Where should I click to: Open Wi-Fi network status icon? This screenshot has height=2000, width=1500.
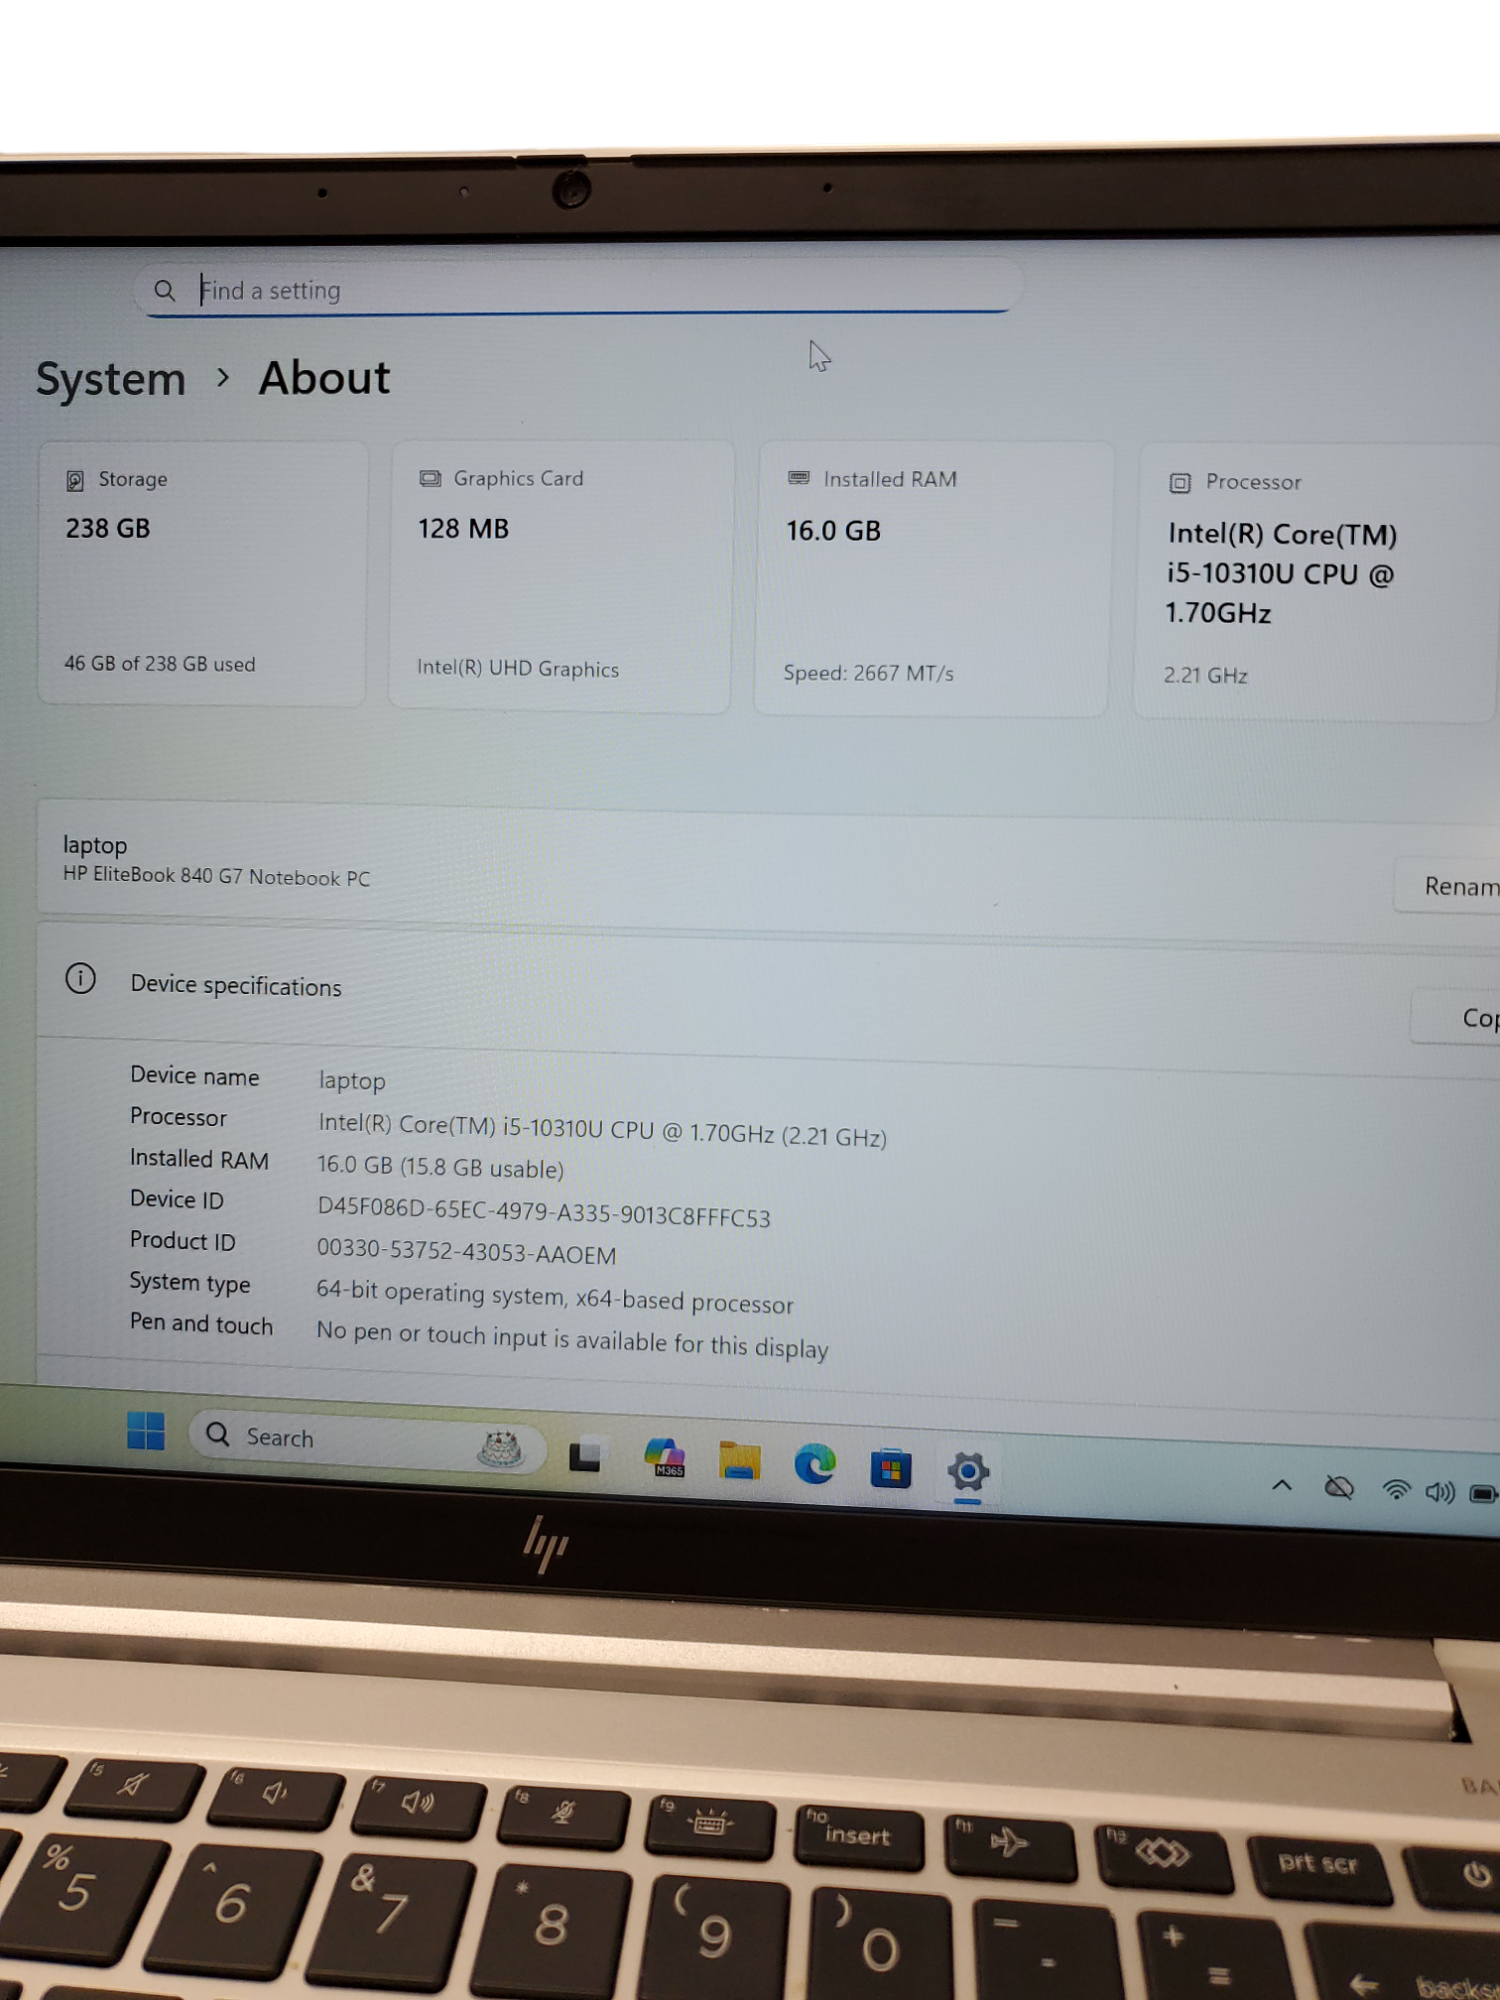(x=1396, y=1491)
